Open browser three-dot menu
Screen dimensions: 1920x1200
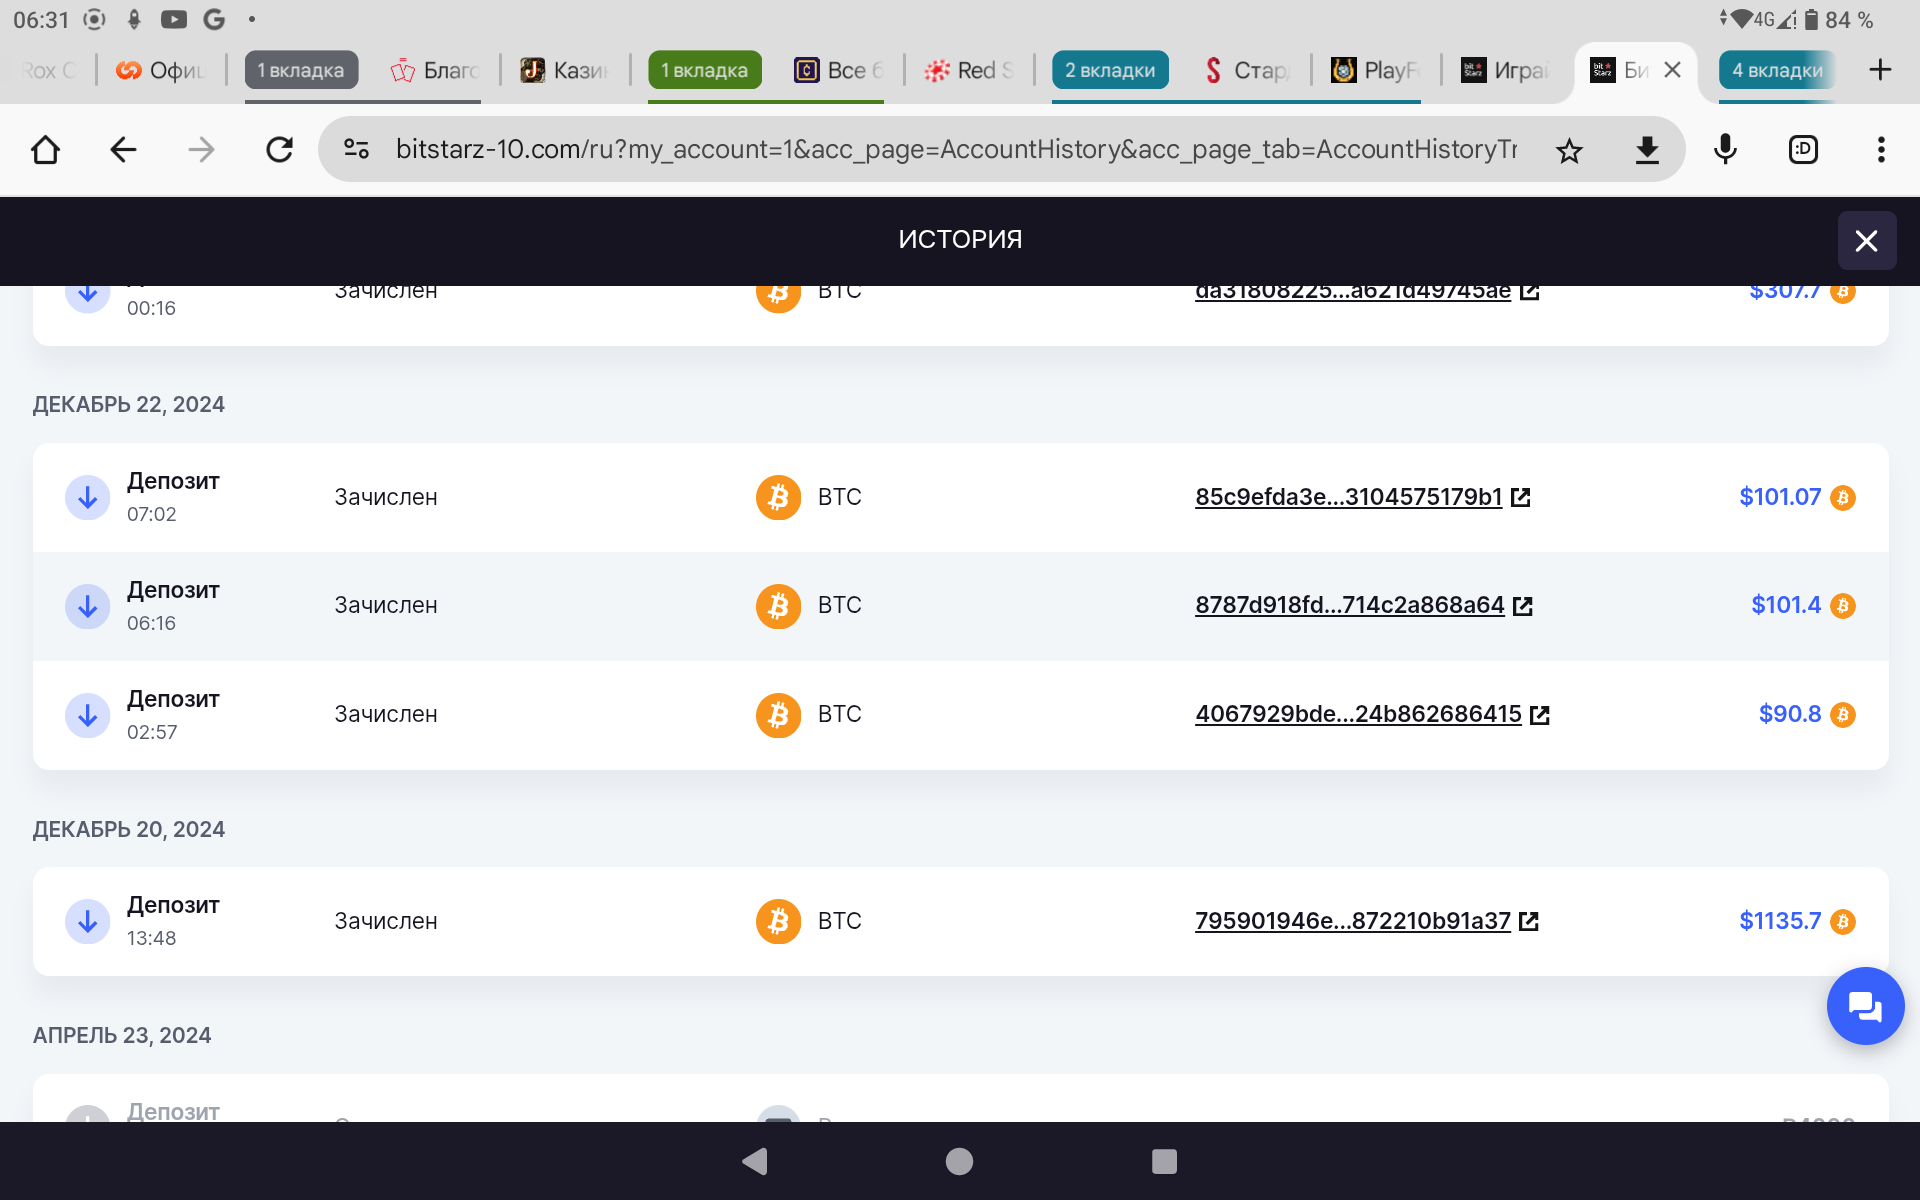[1880, 150]
